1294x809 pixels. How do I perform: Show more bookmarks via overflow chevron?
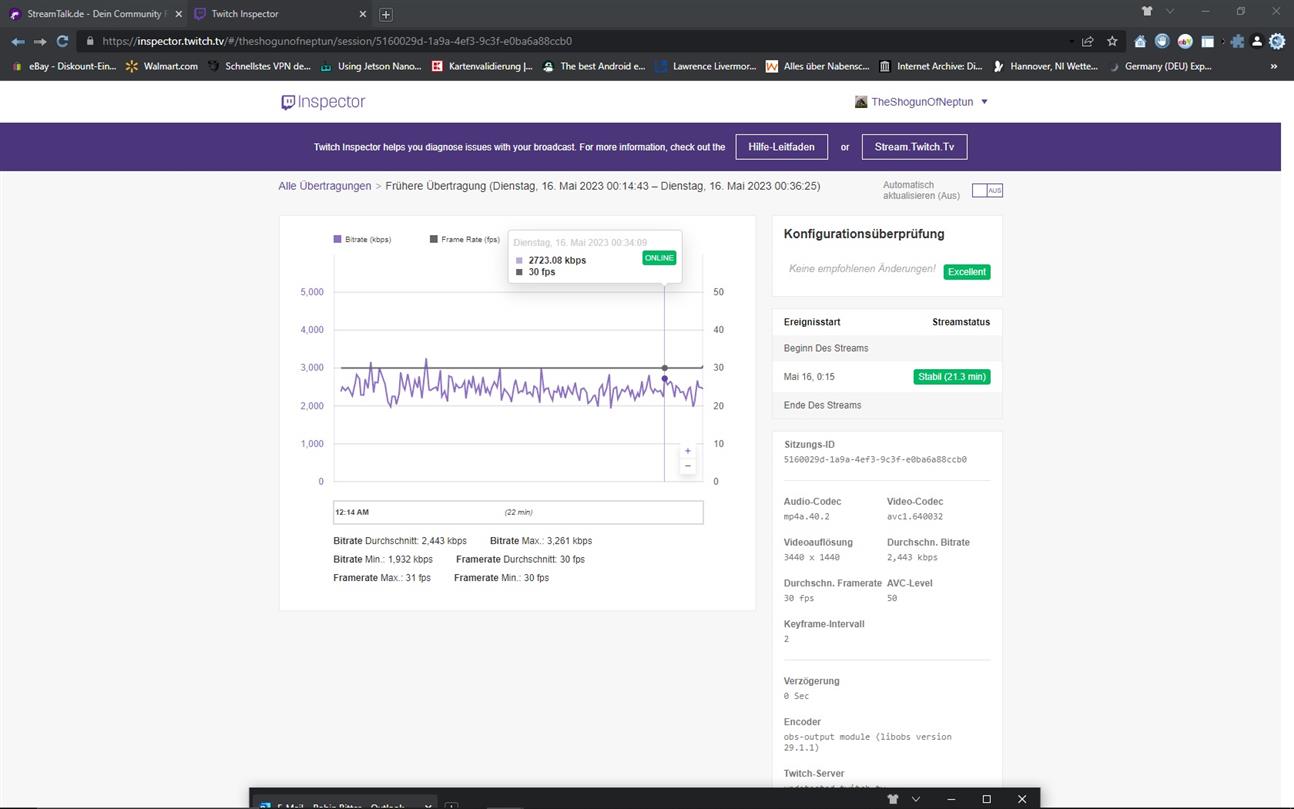click(x=1273, y=67)
